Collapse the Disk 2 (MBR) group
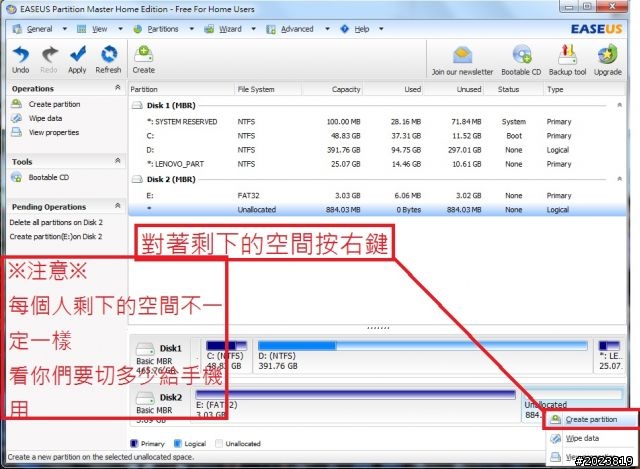Screen dimensions: 640x469 [619, 179]
